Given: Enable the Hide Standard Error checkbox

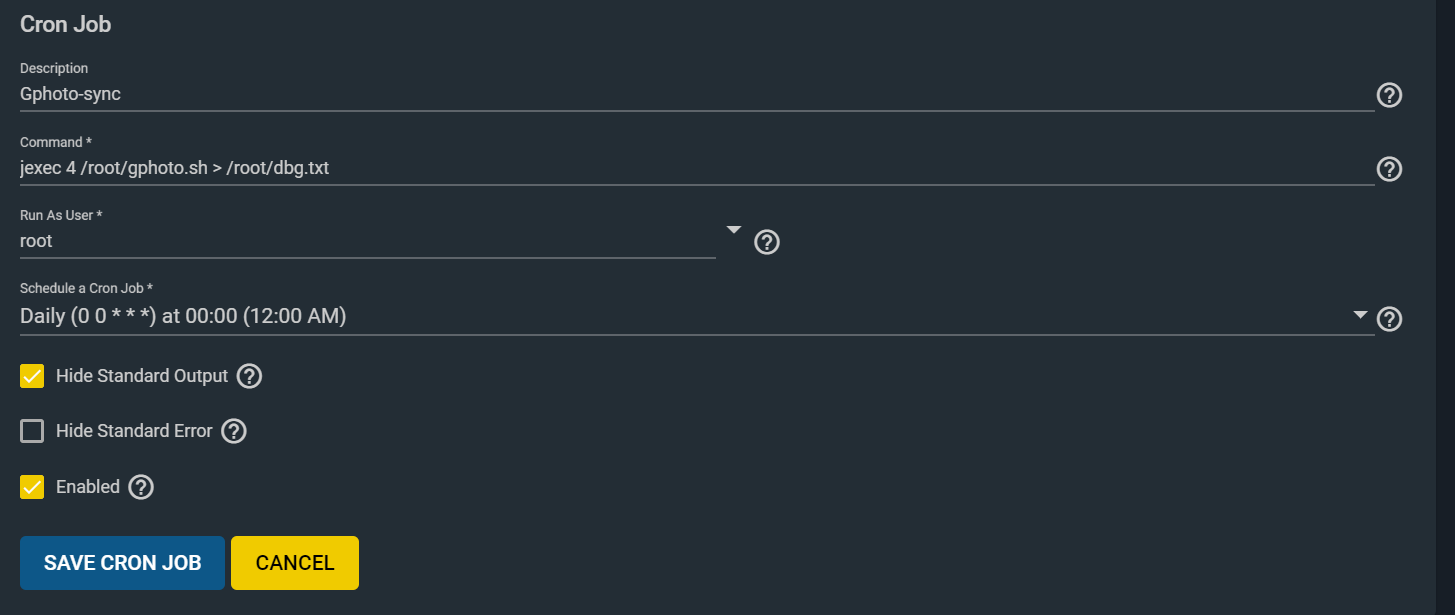Looking at the screenshot, I should [x=32, y=431].
